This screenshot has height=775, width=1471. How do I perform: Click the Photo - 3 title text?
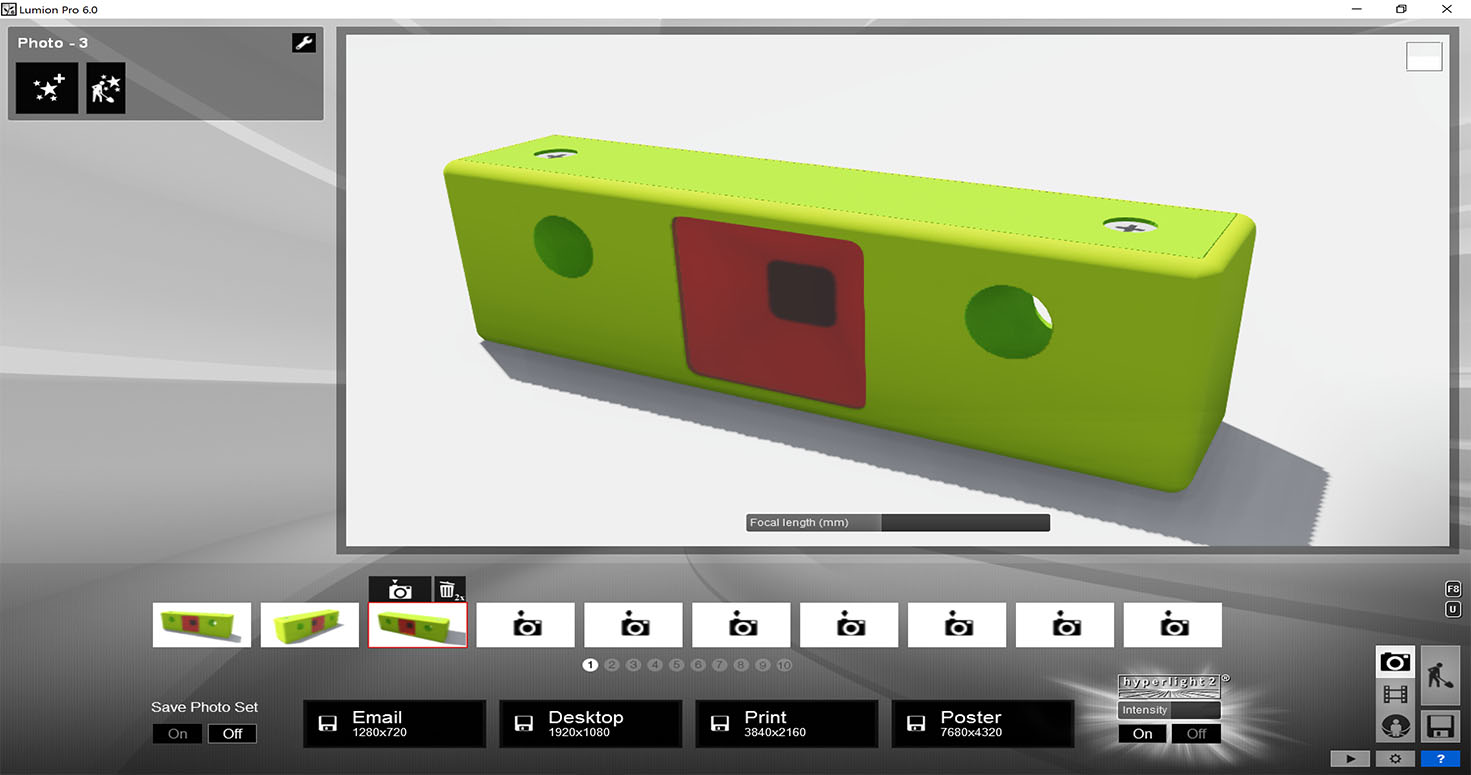(x=53, y=43)
